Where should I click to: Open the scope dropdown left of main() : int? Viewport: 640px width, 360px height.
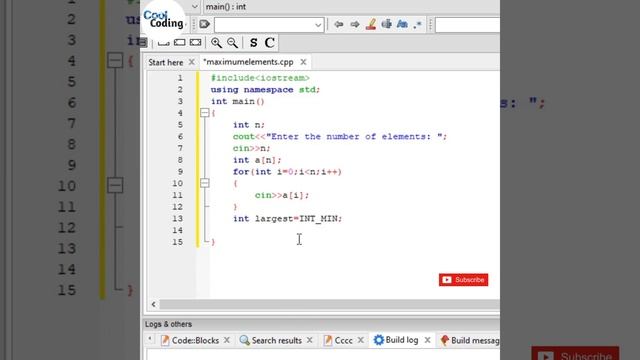[x=195, y=7]
